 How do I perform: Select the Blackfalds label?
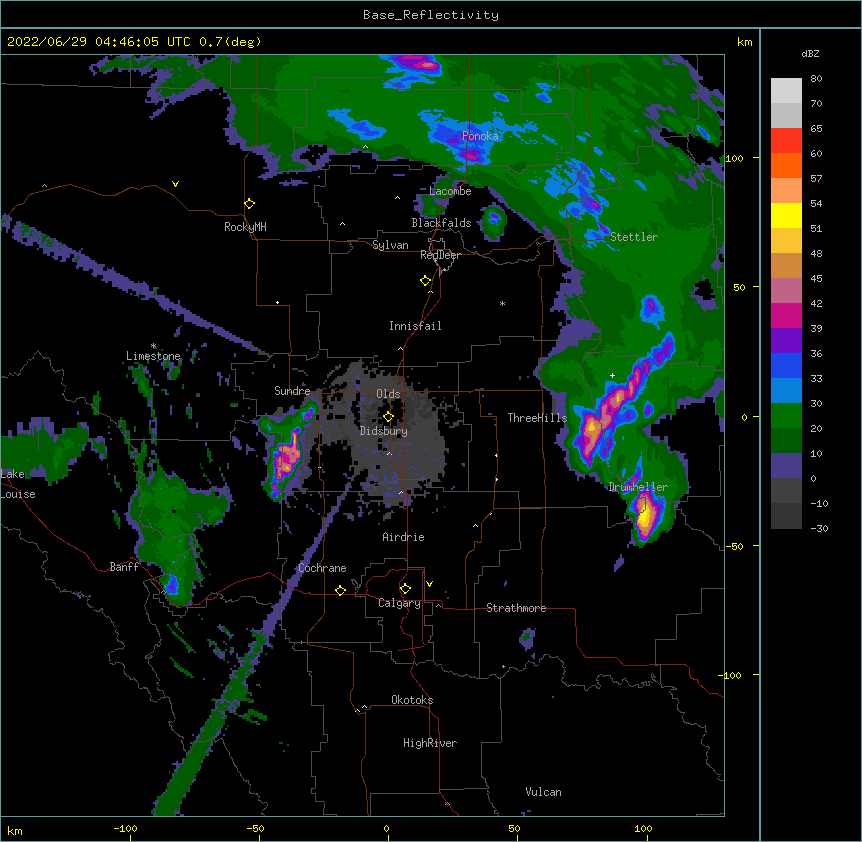(441, 223)
